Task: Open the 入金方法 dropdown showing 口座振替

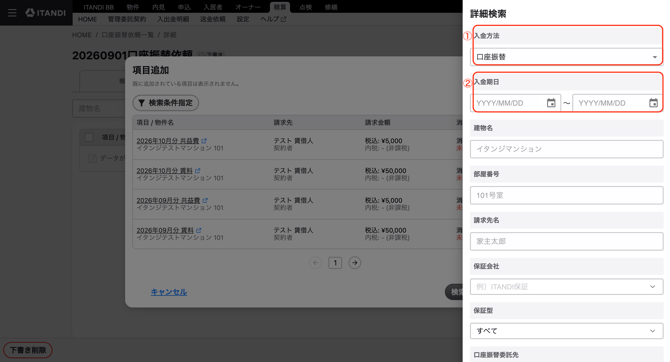Action: point(567,57)
